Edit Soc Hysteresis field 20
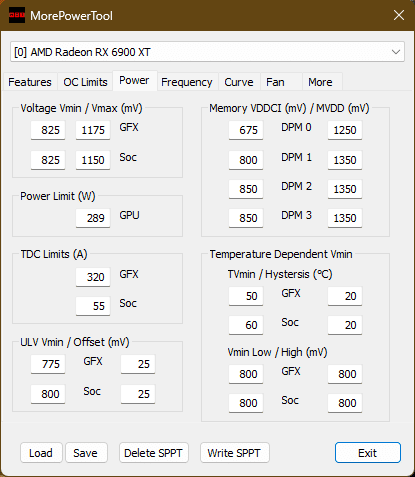Image resolution: width=415 pixels, height=477 pixels. coord(345,325)
